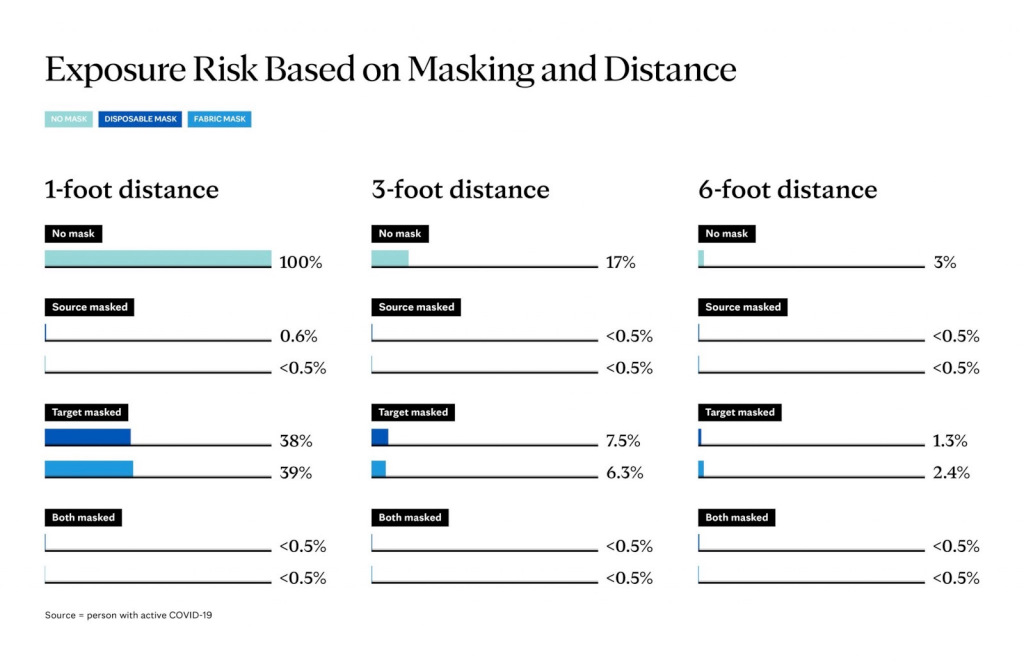Select the "6-foot distance" heading
The height and width of the screenshot is (662, 1024).
(787, 189)
